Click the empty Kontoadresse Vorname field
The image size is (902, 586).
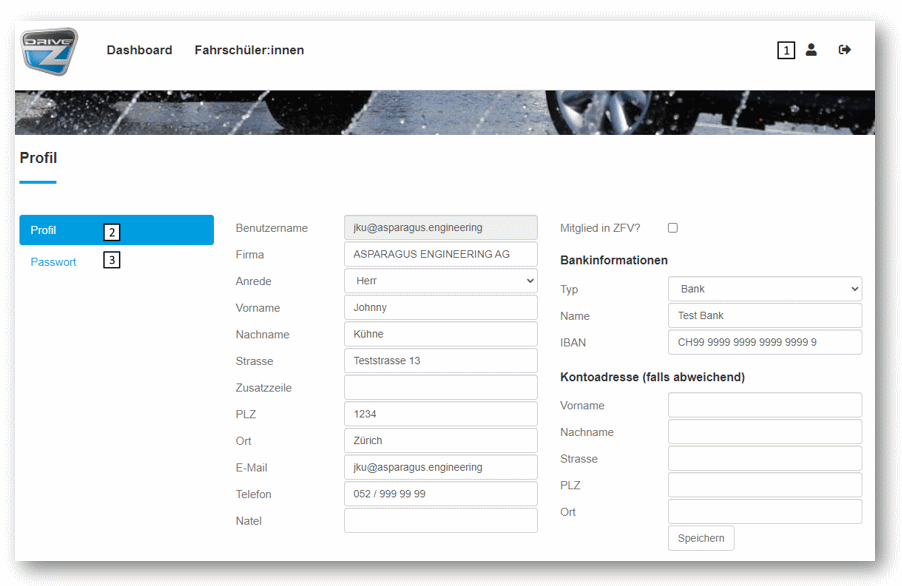[x=764, y=405]
